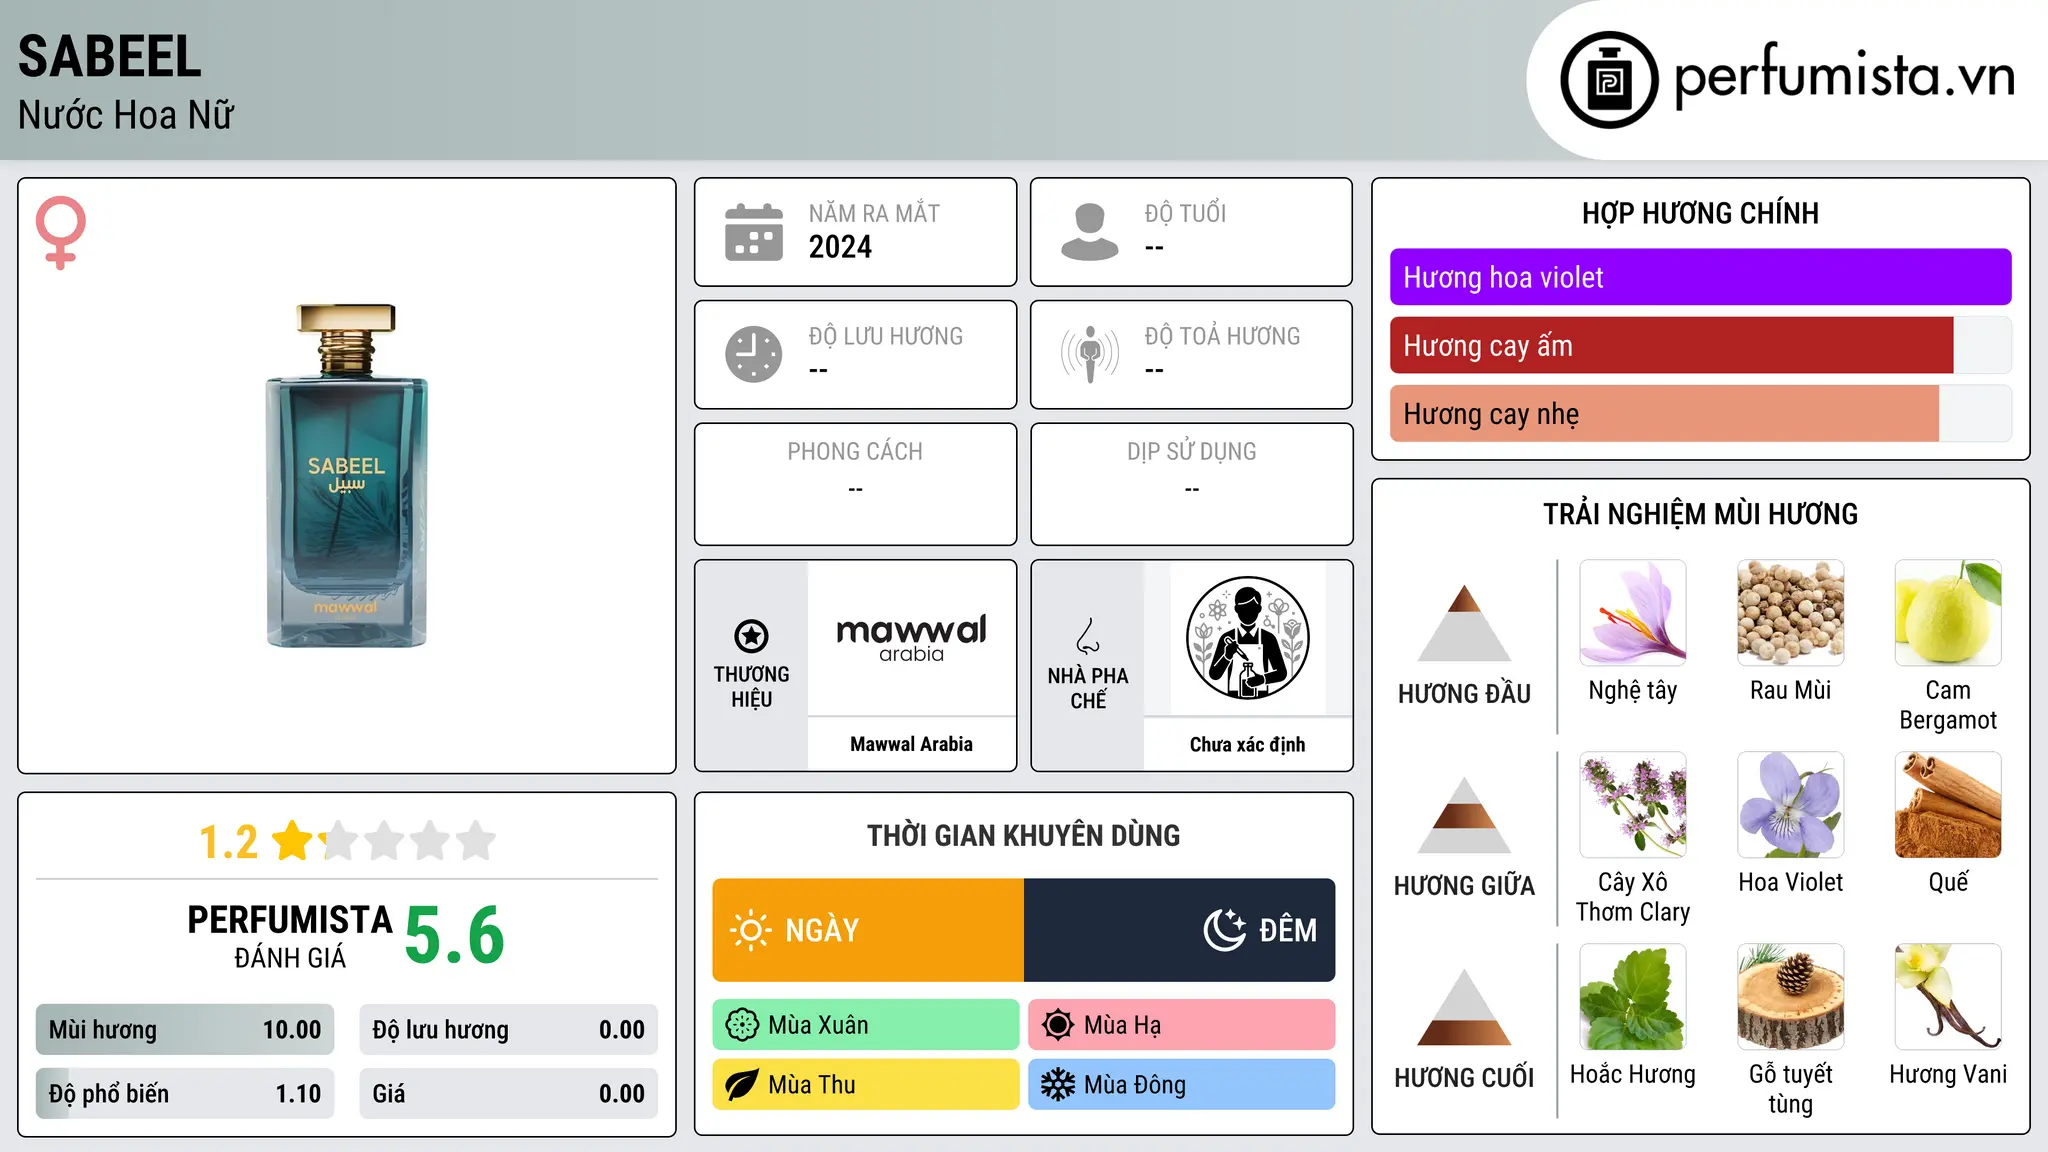The height and width of the screenshot is (1152, 2048).
Task: Click the sun icon for Mùa Hạ
Action: 1058,1025
